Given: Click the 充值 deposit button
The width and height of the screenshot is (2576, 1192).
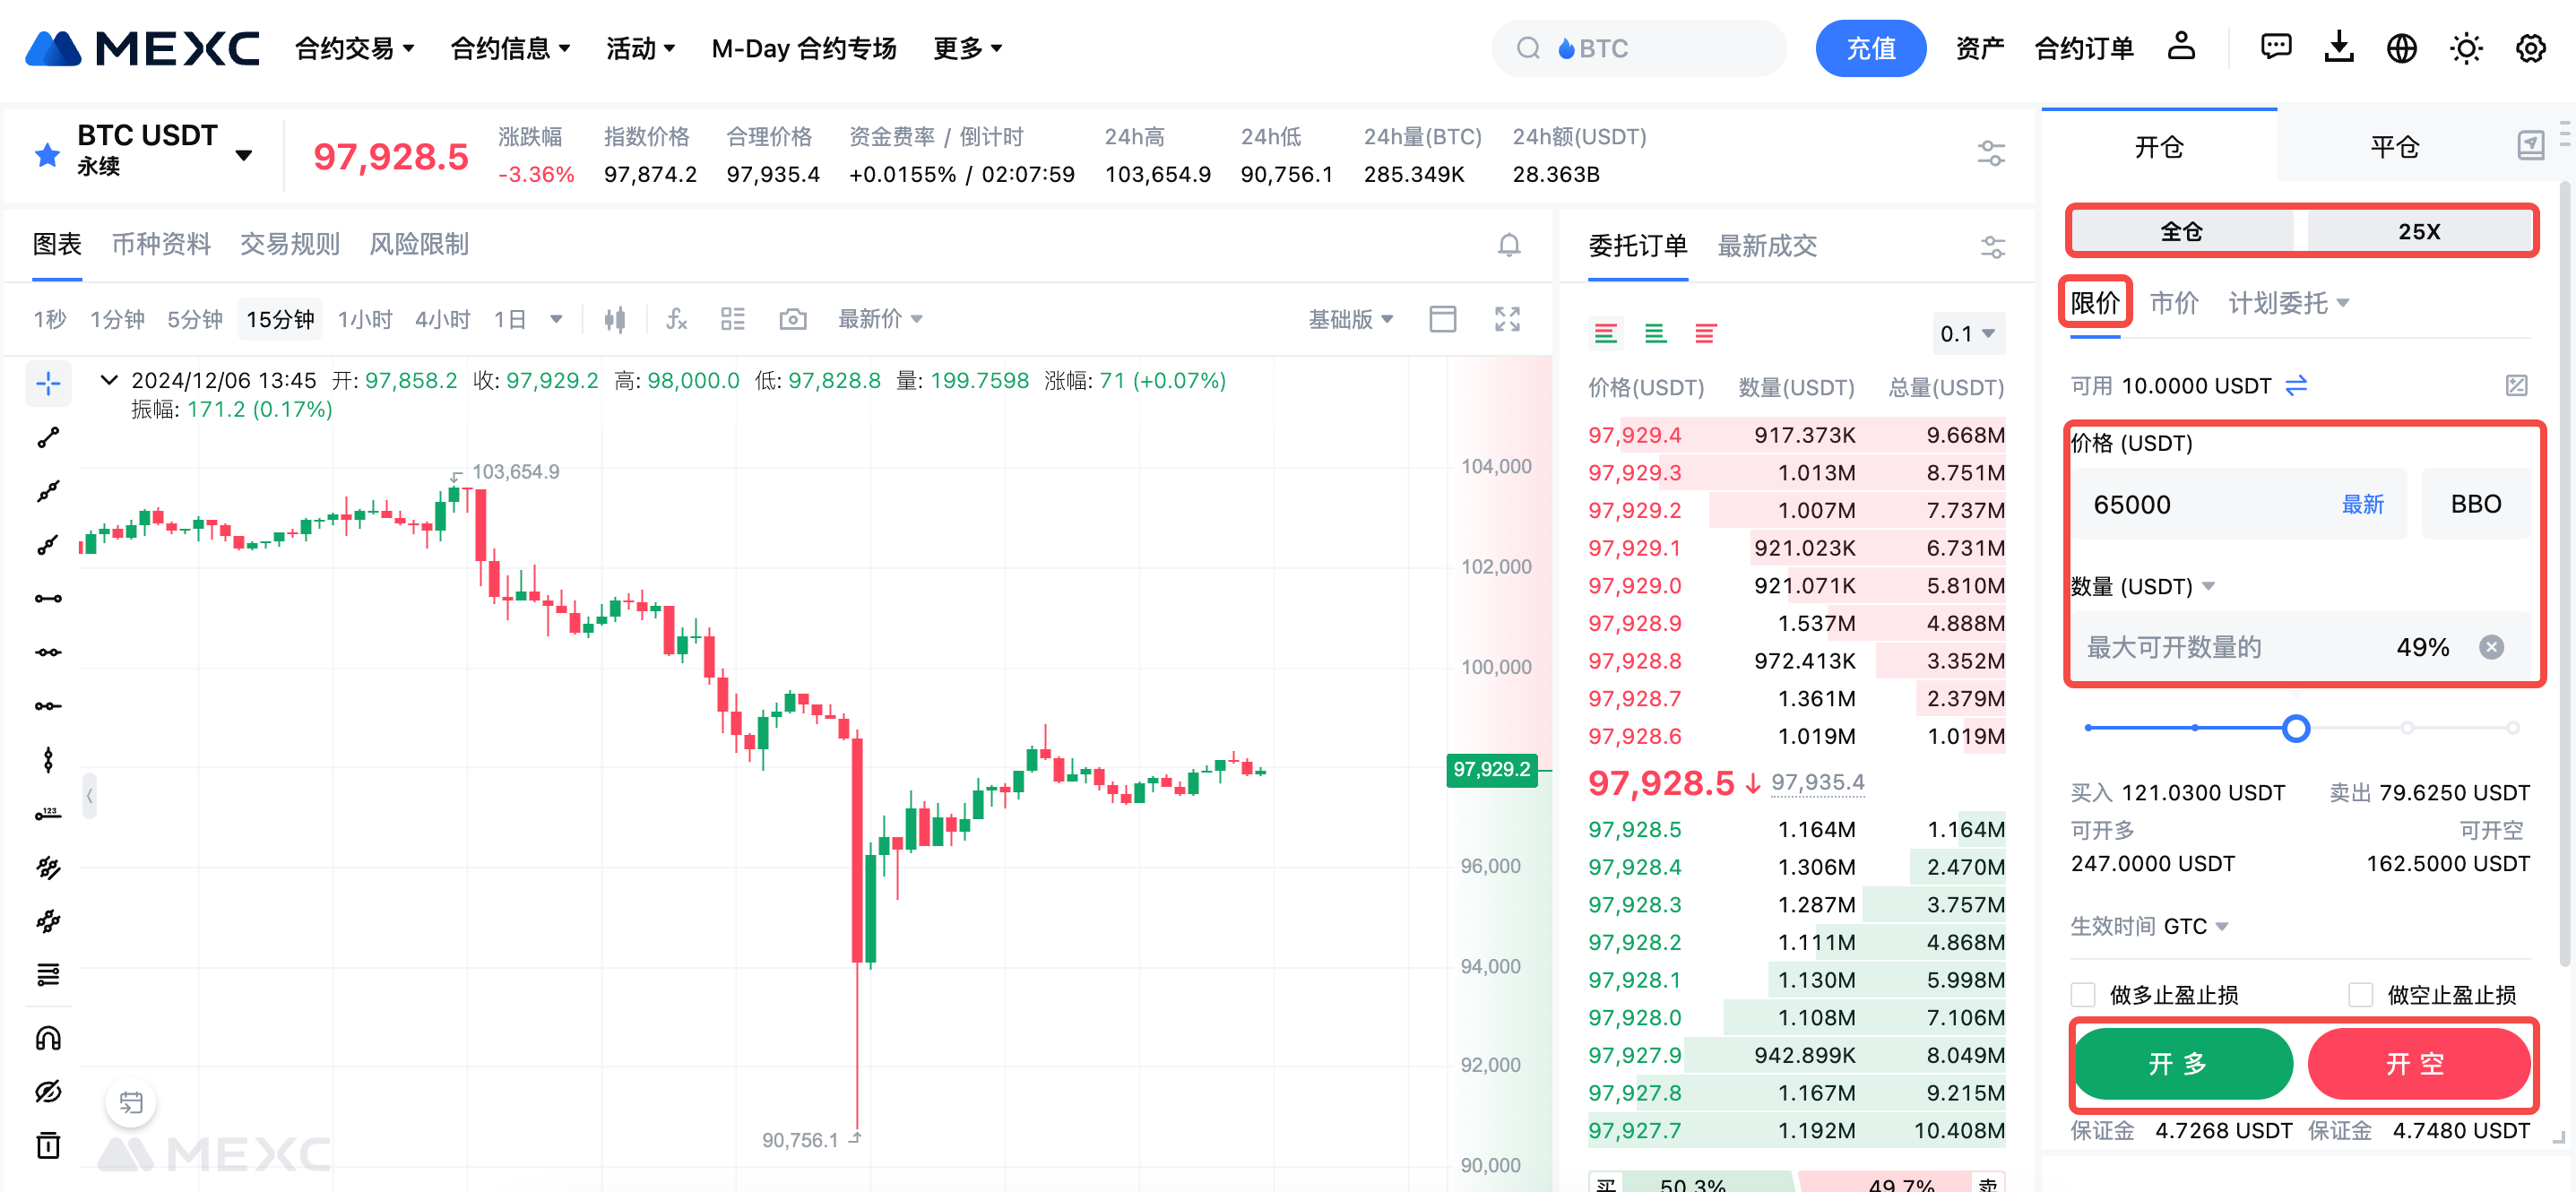Looking at the screenshot, I should [1870, 48].
